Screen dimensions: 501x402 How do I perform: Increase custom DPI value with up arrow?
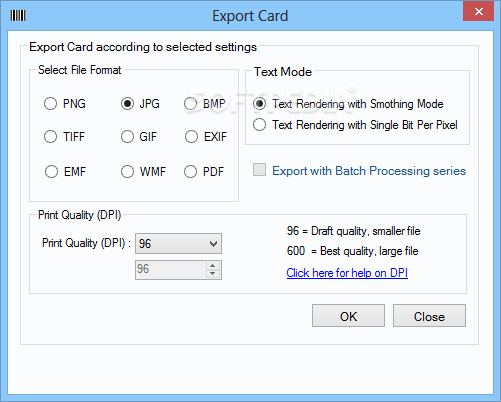pyautogui.click(x=213, y=266)
